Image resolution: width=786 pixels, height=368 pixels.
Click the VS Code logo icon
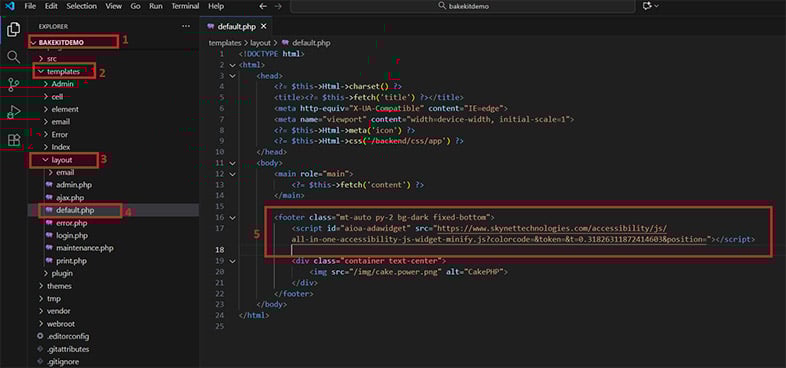tap(10, 7)
